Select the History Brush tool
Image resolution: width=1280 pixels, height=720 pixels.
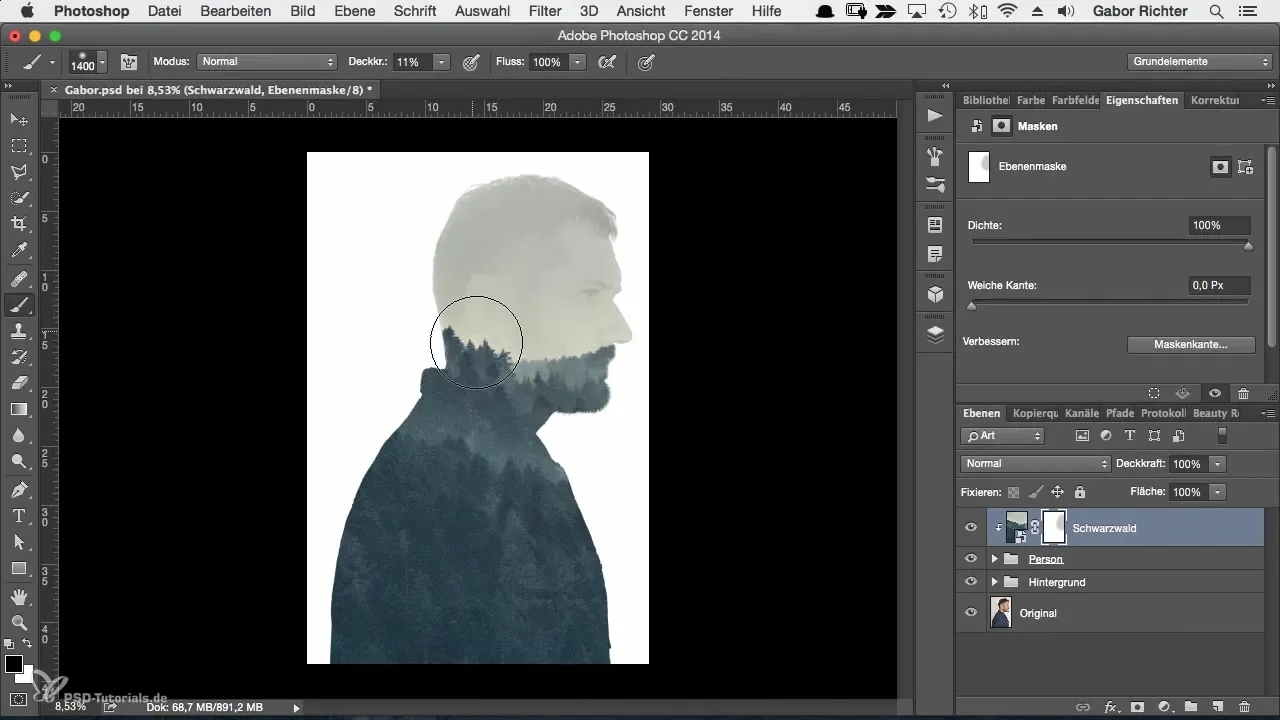[19, 357]
